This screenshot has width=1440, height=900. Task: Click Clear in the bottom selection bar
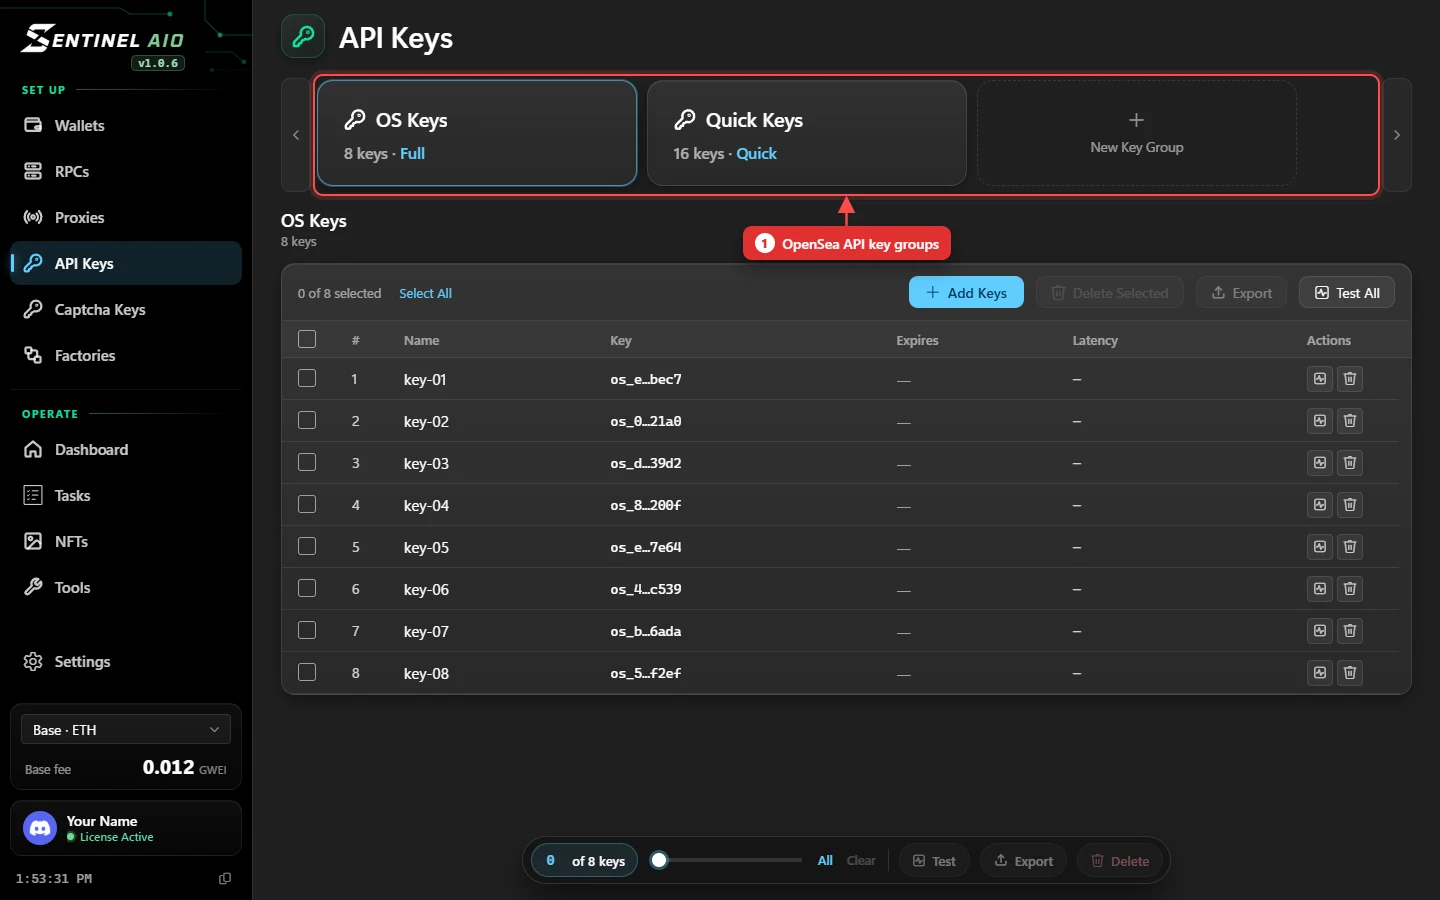861,860
